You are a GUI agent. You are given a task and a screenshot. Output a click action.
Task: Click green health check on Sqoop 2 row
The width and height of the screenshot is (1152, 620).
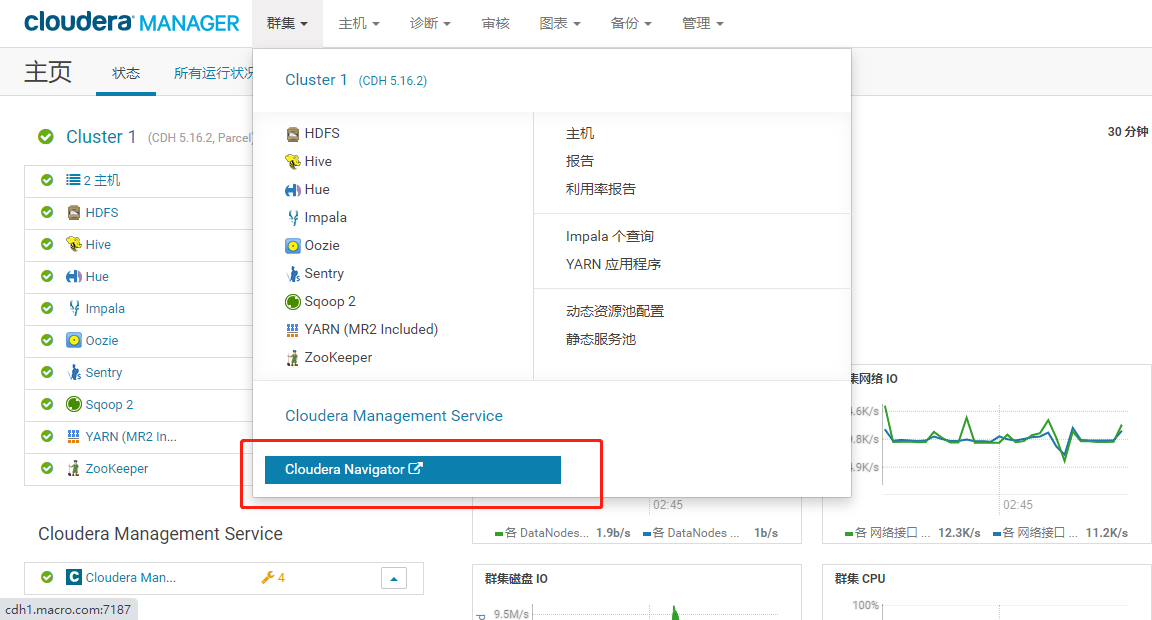pos(47,404)
